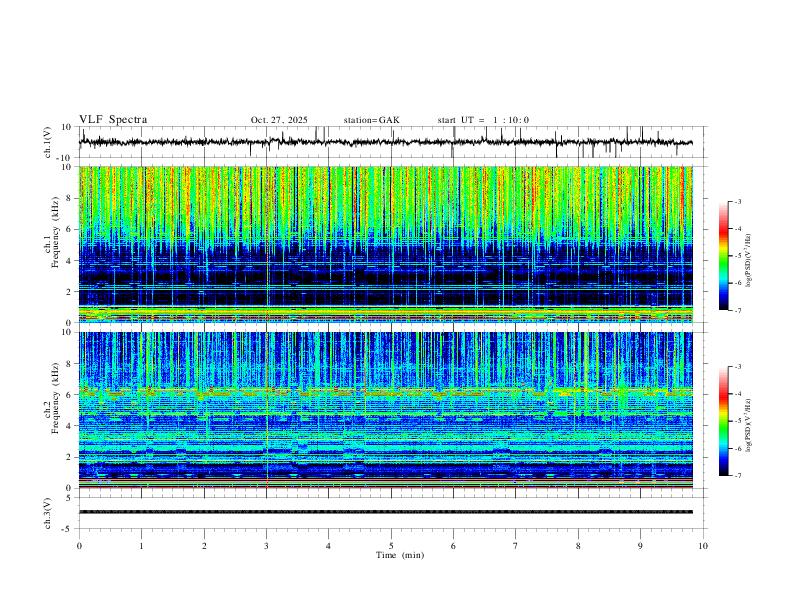This screenshot has width=792, height=612.
Task: Click the "8" kHz tick of ch.1 spectrogram
Action: pyautogui.click(x=69, y=198)
